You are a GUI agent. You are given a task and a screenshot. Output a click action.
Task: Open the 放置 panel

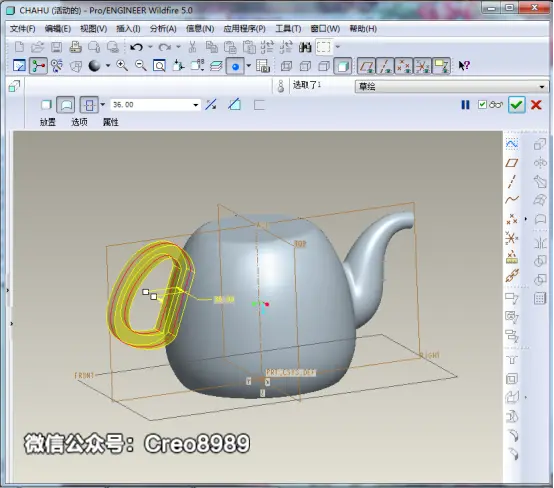pos(48,122)
